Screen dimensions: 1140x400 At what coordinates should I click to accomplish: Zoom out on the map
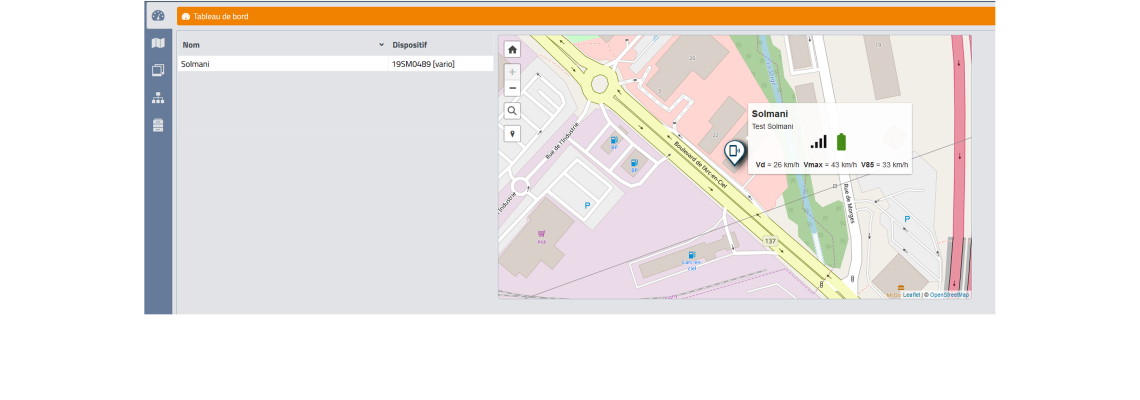(512, 88)
